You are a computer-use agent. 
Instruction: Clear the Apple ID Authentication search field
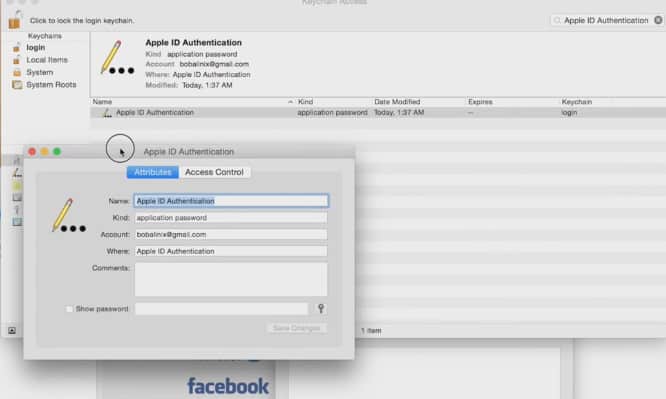click(x=658, y=20)
